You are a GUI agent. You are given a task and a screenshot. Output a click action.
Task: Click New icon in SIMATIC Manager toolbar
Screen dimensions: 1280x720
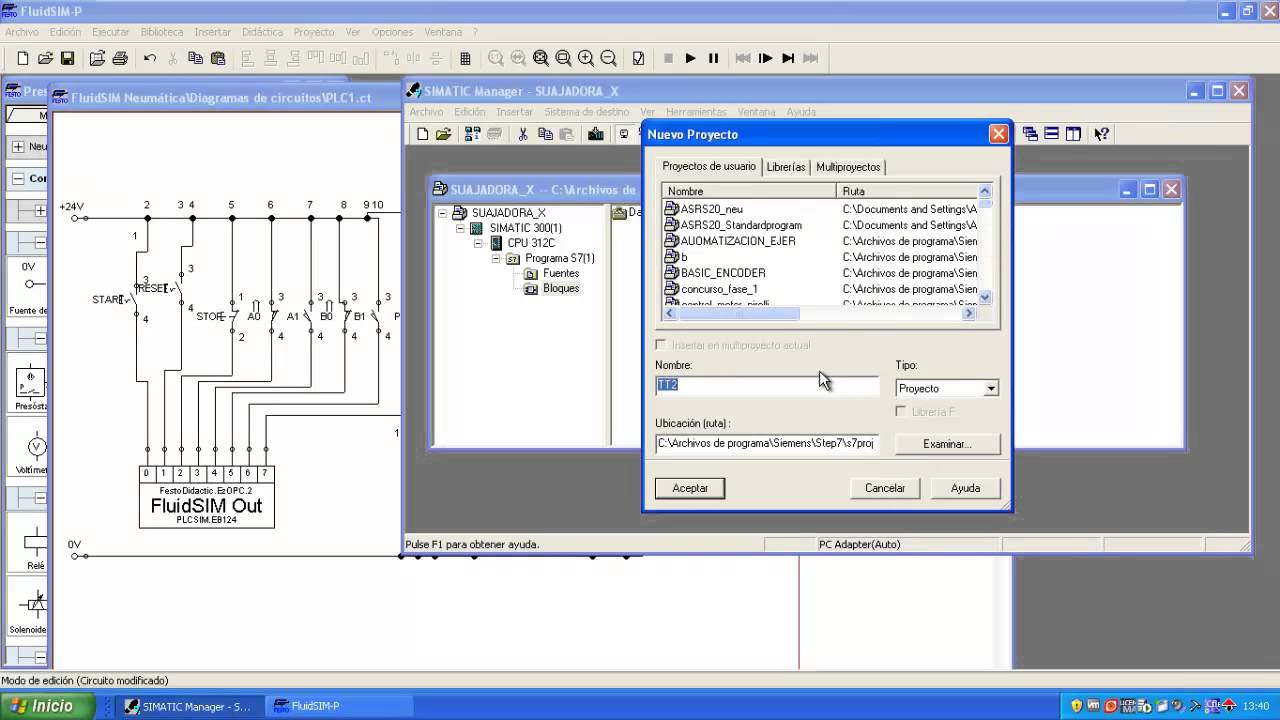pyautogui.click(x=422, y=134)
